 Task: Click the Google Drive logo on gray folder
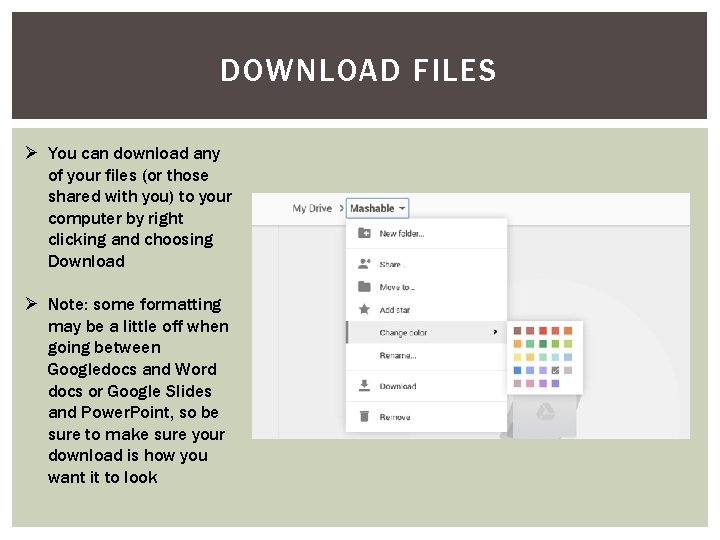[545, 411]
